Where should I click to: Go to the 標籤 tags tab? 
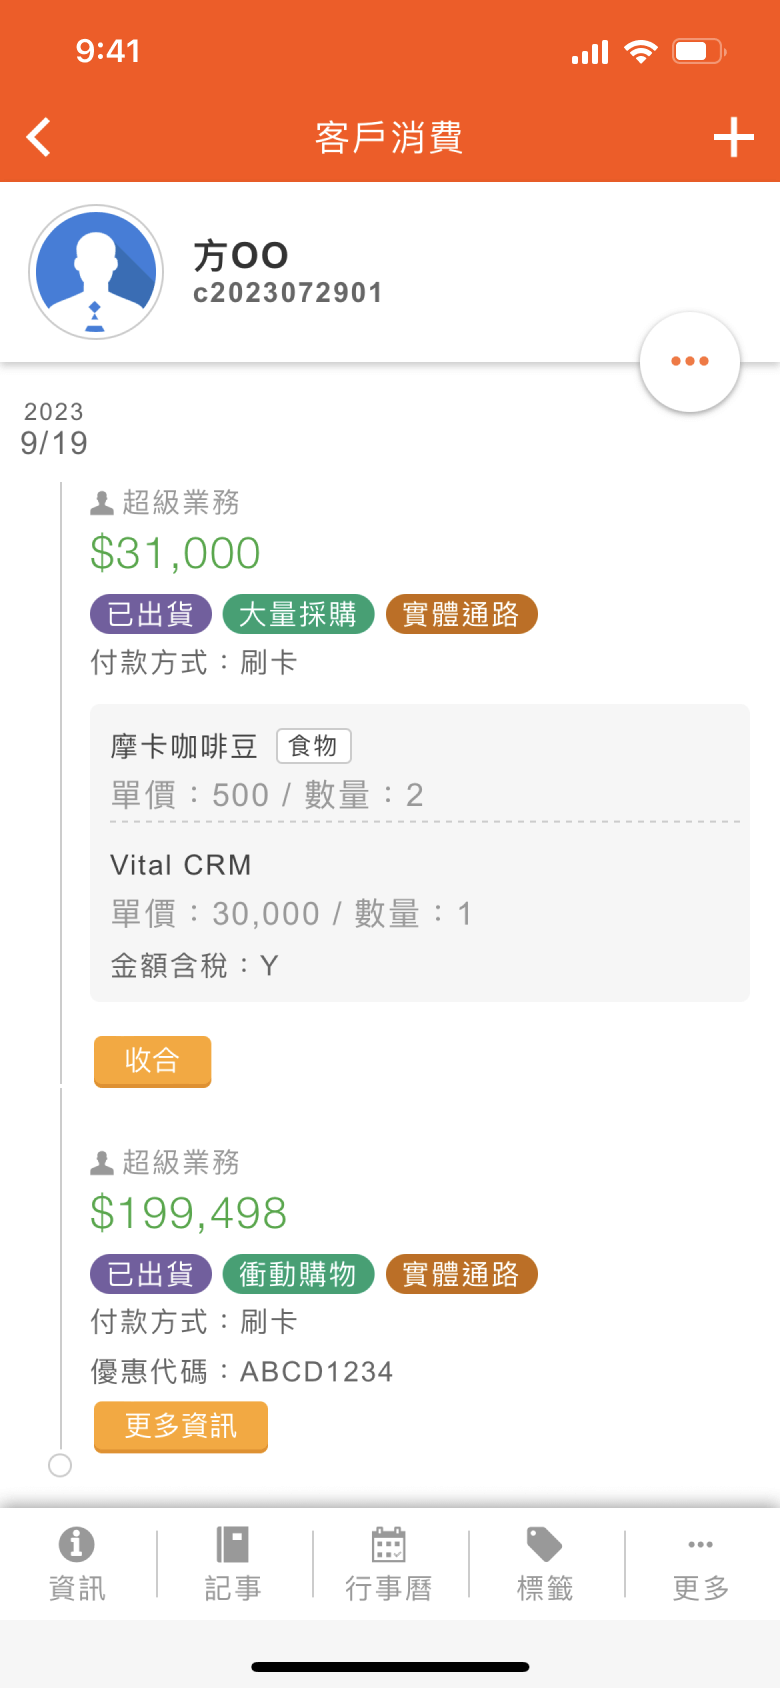point(545,1564)
